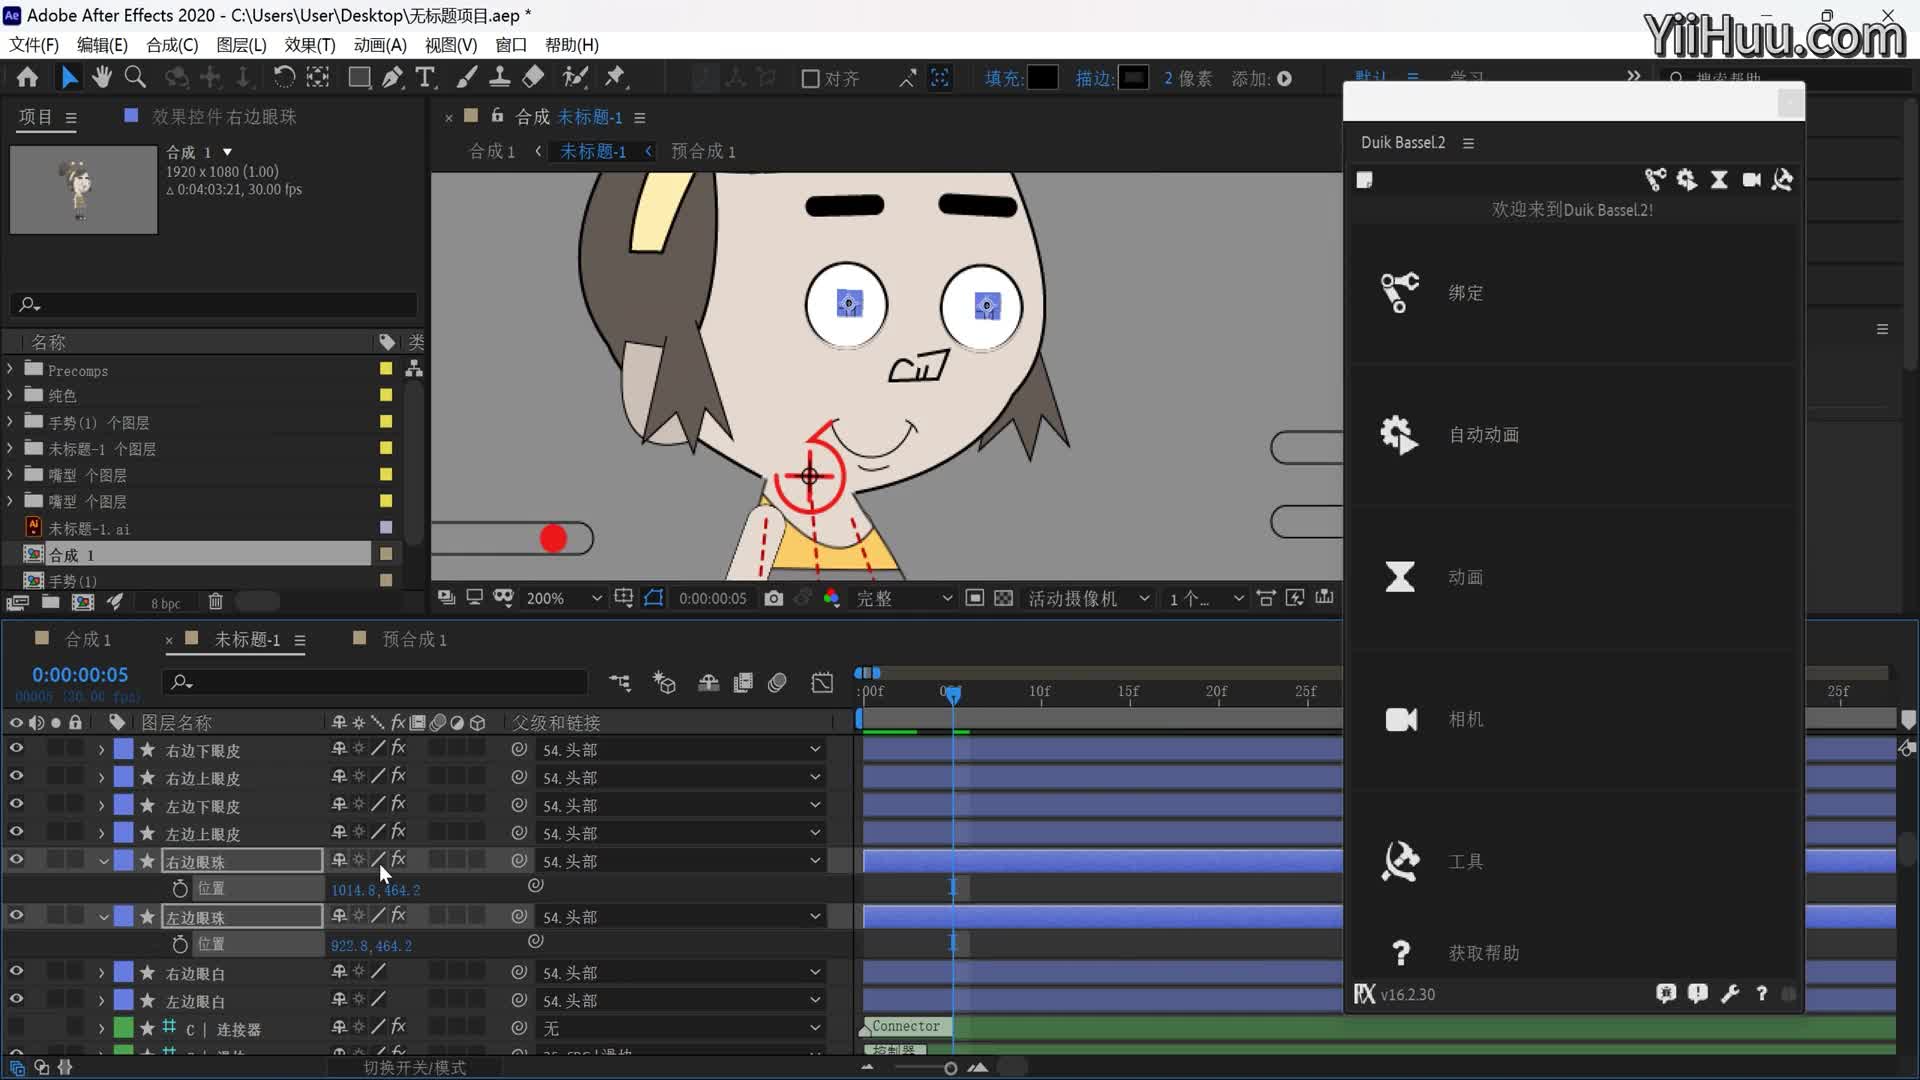Click 切换开关/模式 at timeline bottom
Image resolution: width=1920 pixels, height=1080 pixels.
pyautogui.click(x=414, y=1068)
